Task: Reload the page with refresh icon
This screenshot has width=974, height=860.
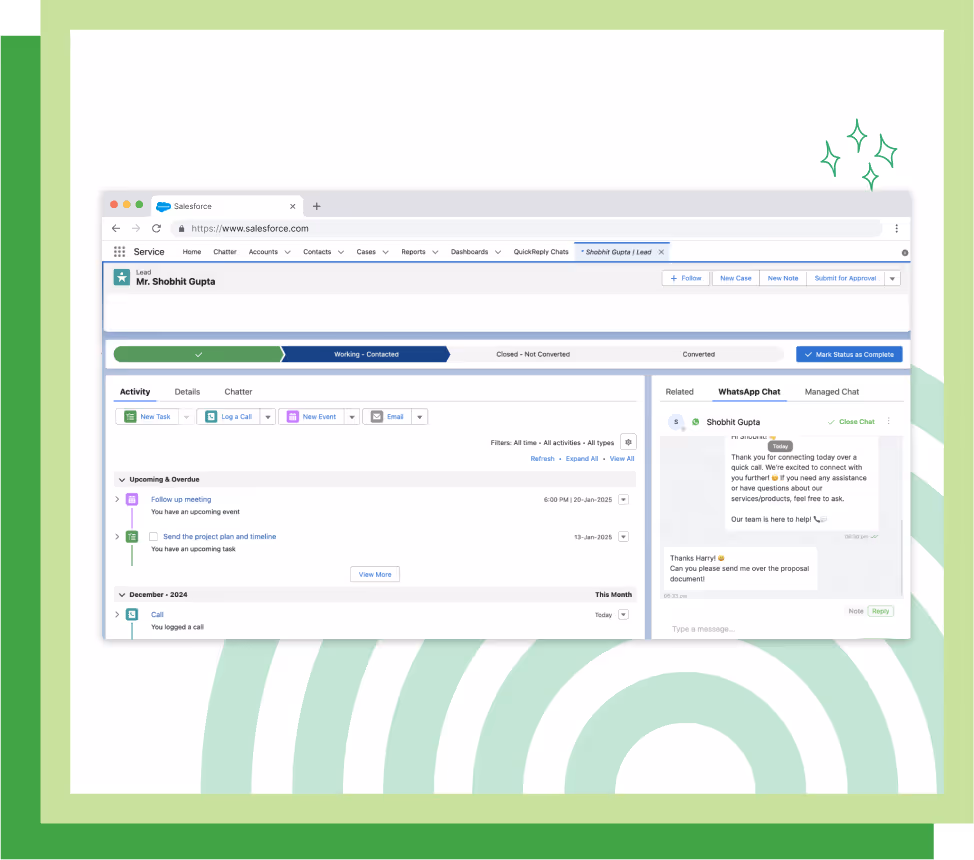Action: click(157, 229)
